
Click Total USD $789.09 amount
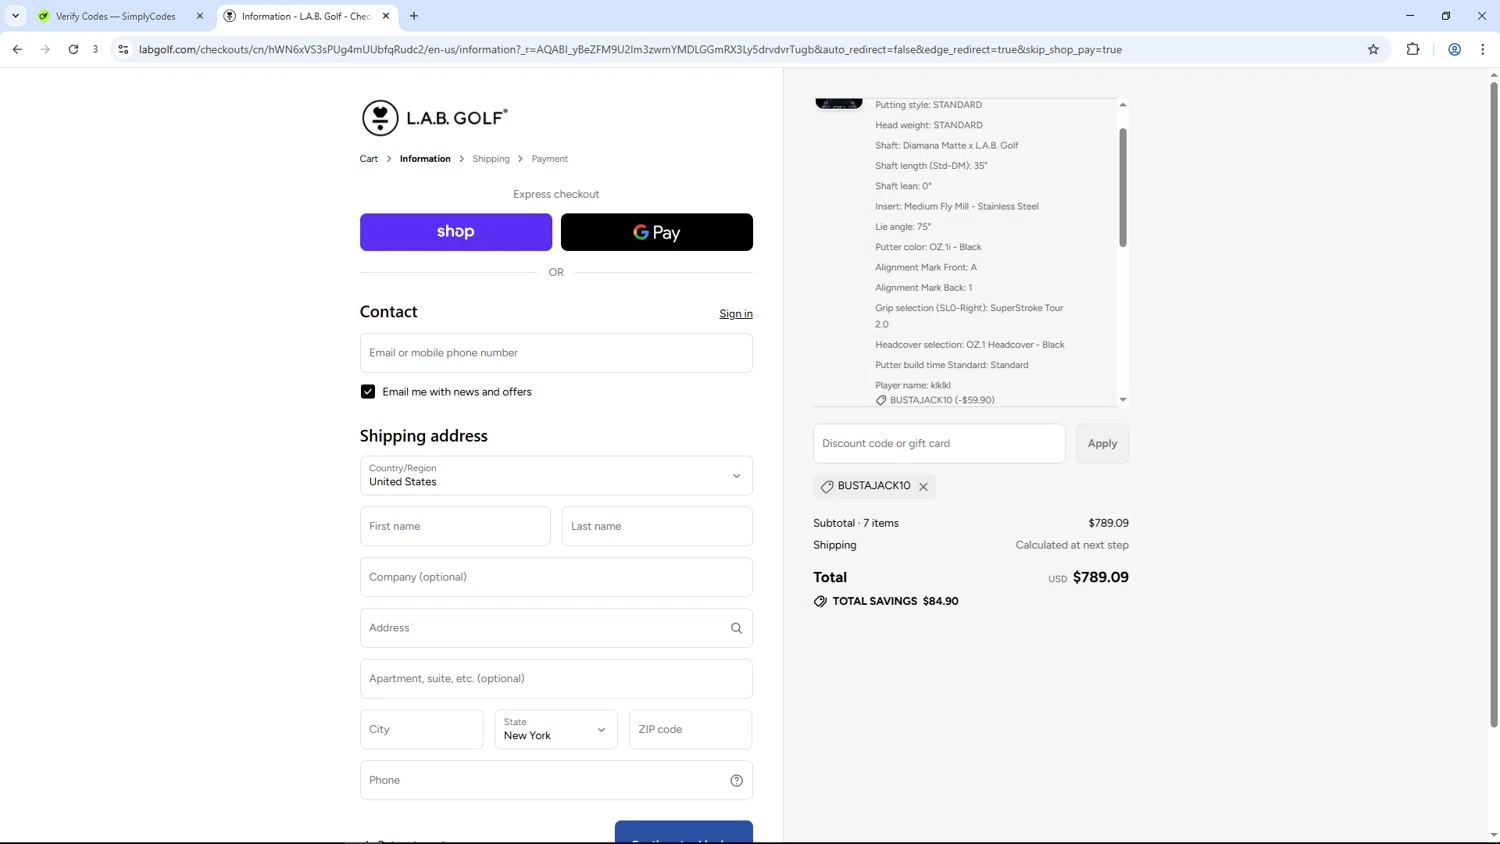click(x=1100, y=578)
